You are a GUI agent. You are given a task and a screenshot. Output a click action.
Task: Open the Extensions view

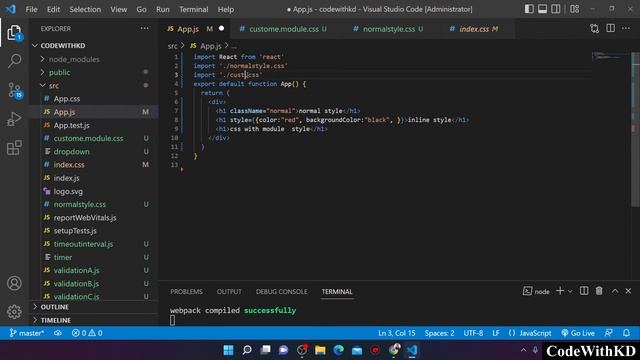pyautogui.click(x=14, y=148)
